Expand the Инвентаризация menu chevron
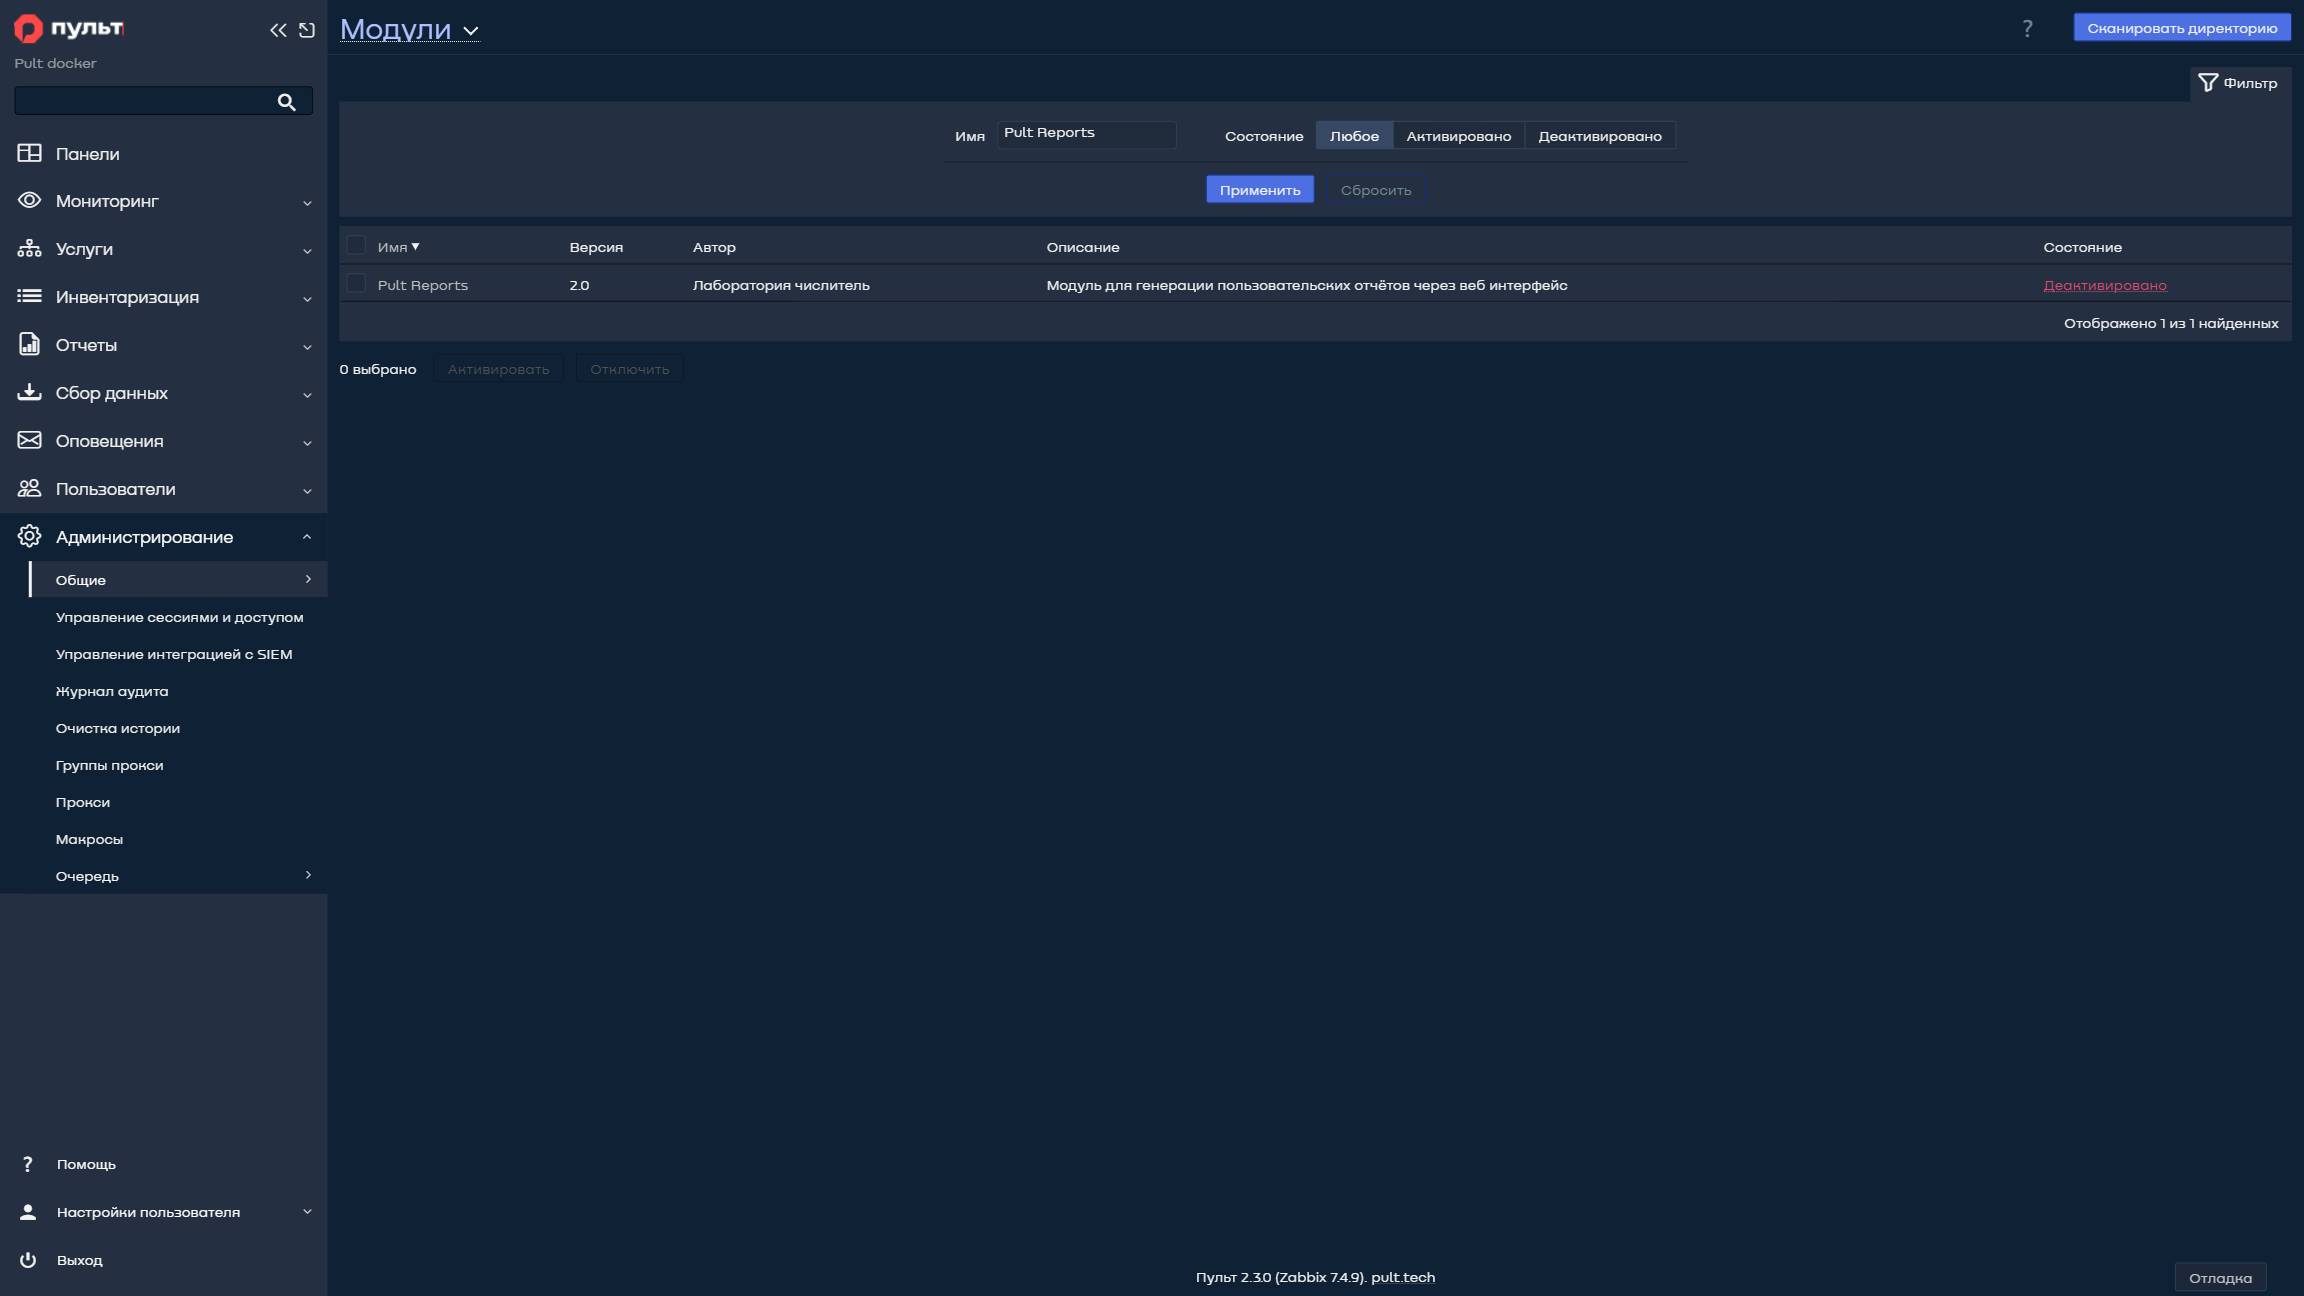 pos(307,299)
